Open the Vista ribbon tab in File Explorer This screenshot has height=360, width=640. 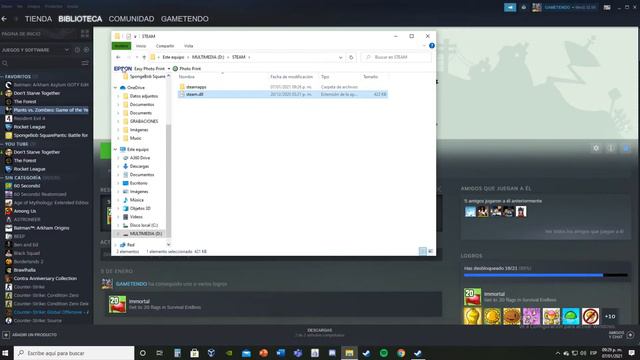[188, 46]
